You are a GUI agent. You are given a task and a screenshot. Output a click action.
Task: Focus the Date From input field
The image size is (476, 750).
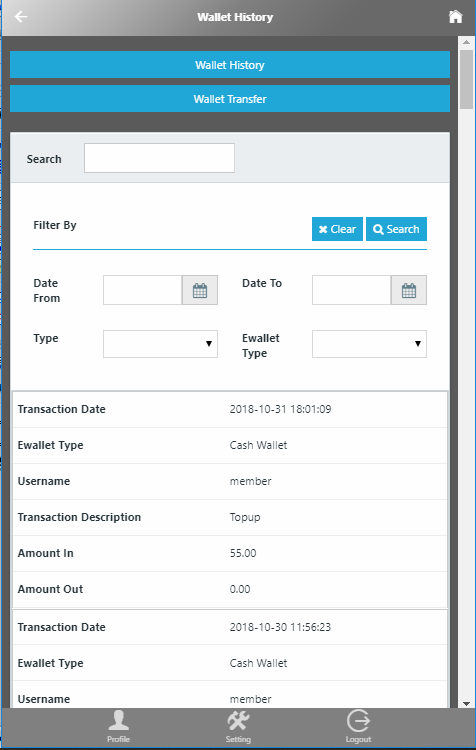click(x=143, y=290)
